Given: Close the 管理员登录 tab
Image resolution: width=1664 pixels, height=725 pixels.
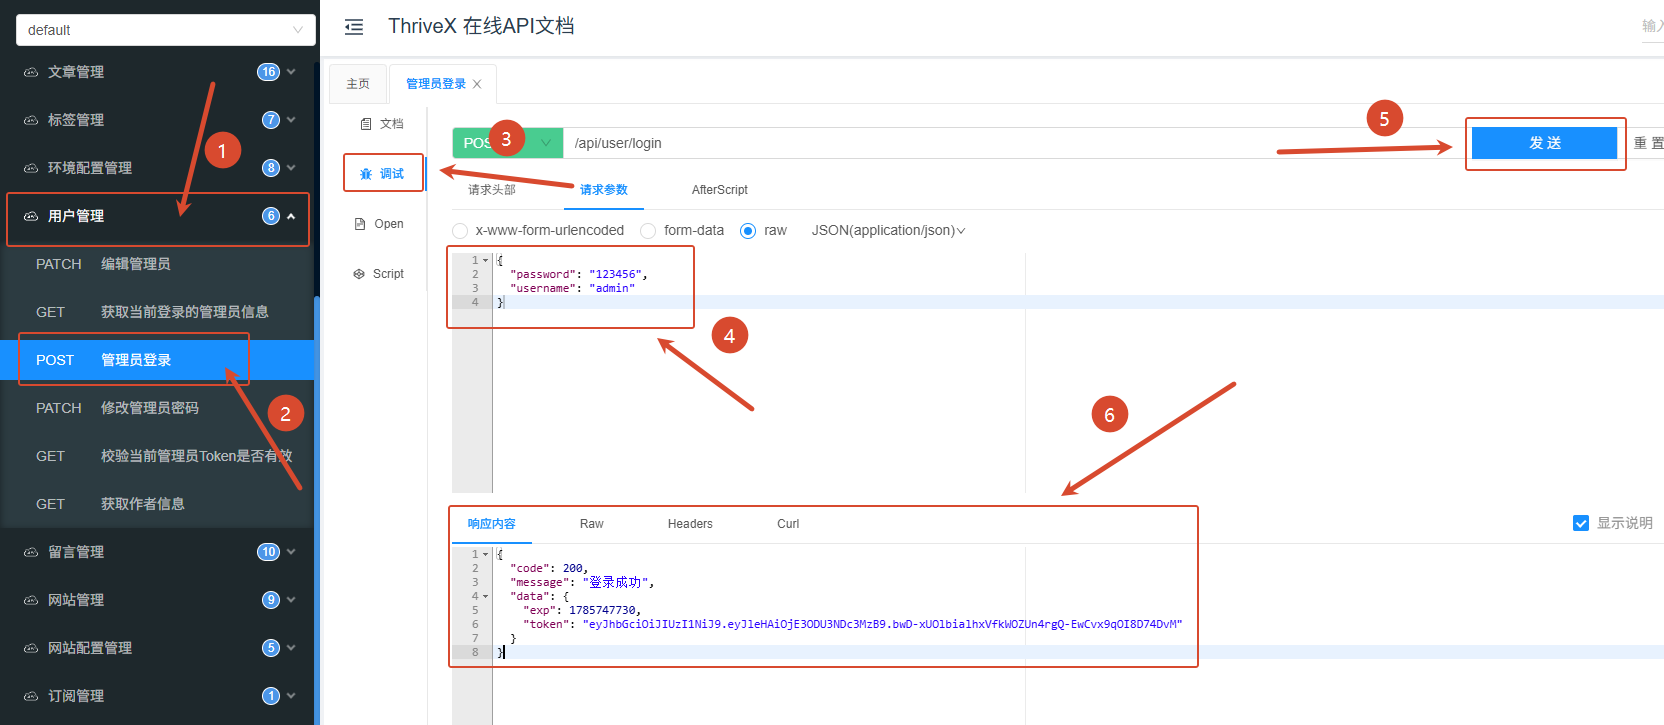Looking at the screenshot, I should click(x=477, y=84).
